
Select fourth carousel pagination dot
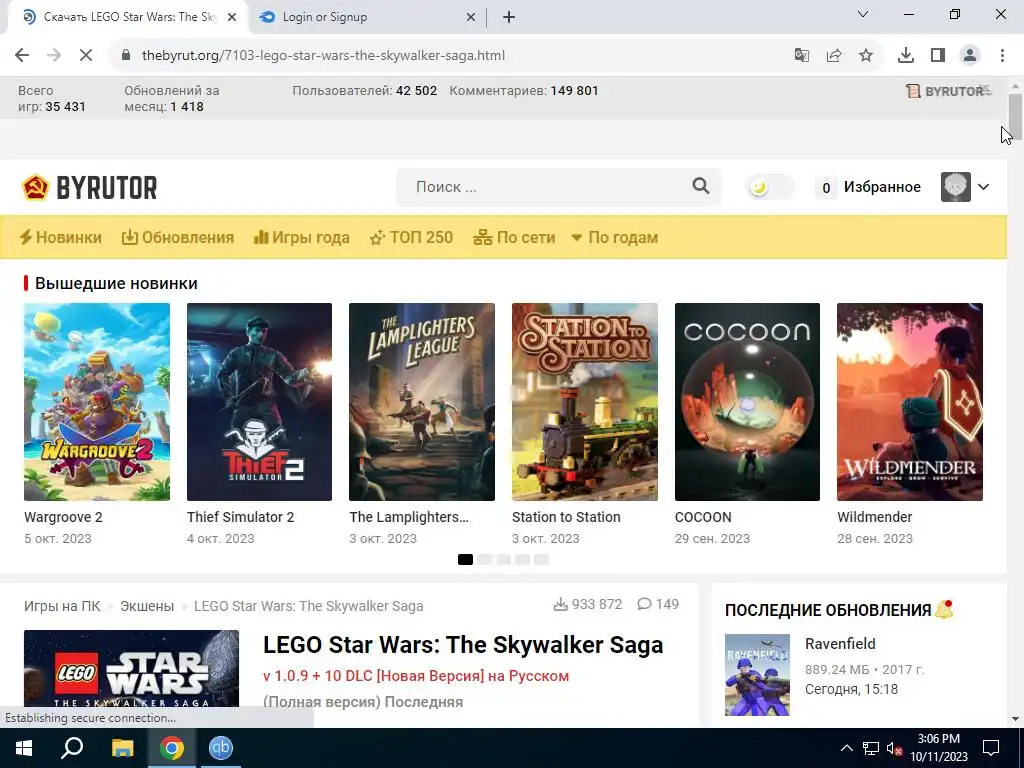click(522, 560)
